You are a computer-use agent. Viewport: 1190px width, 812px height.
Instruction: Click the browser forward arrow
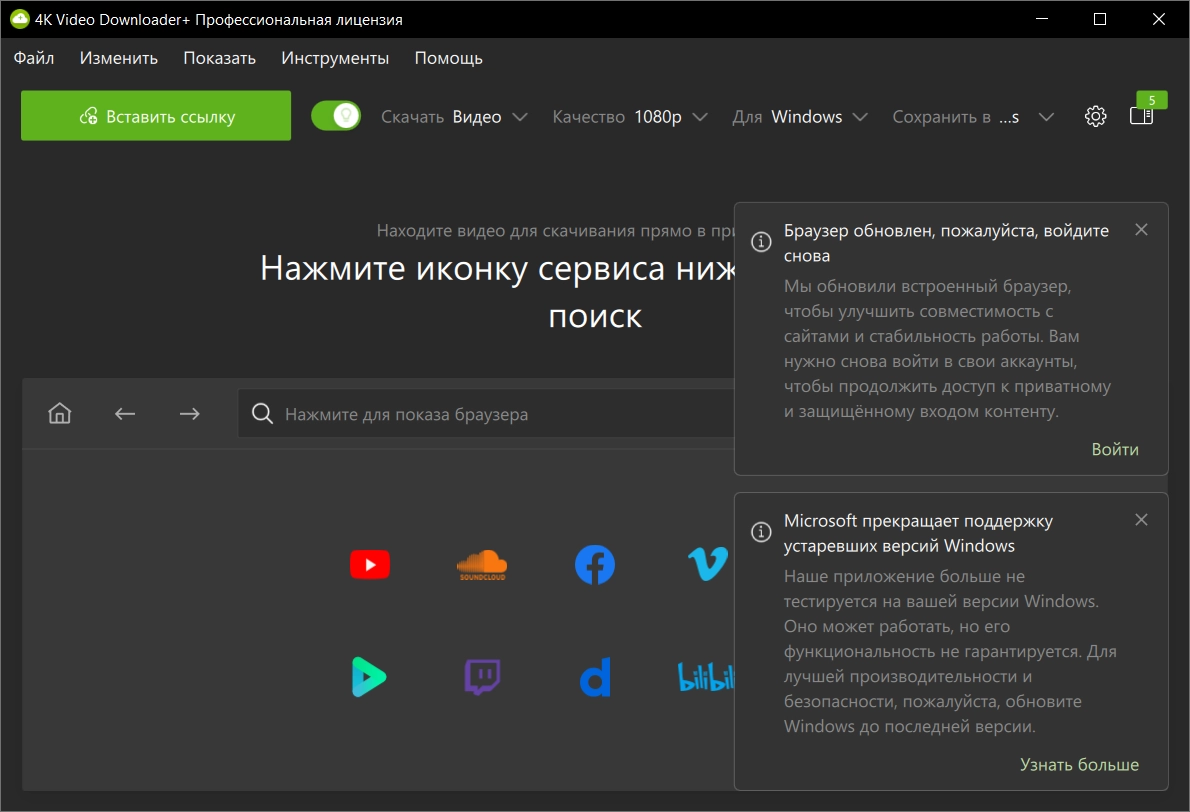click(x=190, y=414)
